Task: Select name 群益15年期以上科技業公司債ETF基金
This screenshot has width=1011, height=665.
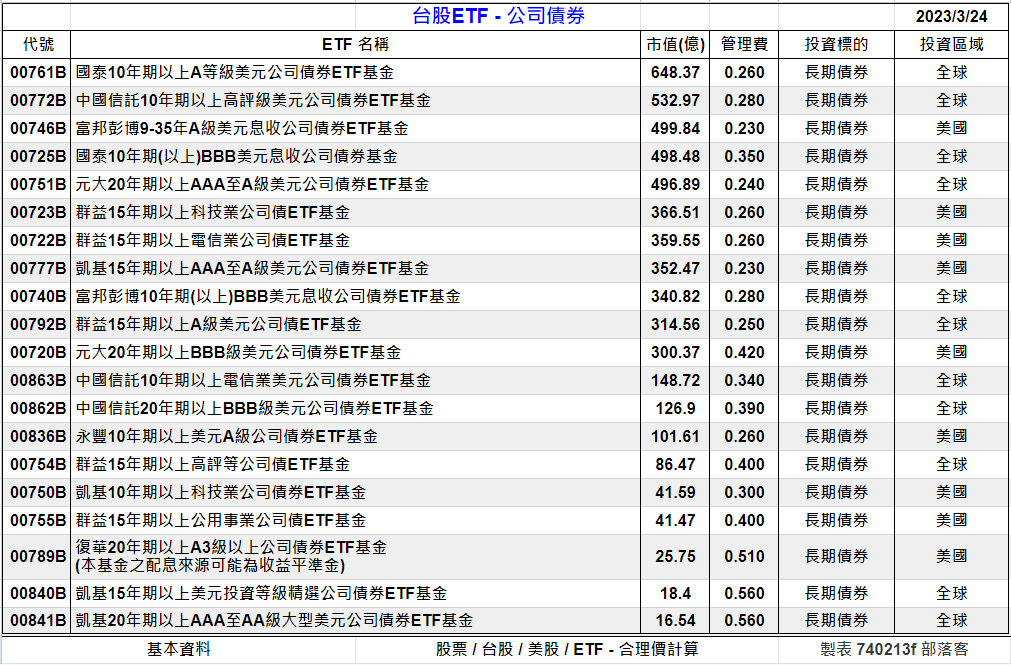Action: pos(213,212)
